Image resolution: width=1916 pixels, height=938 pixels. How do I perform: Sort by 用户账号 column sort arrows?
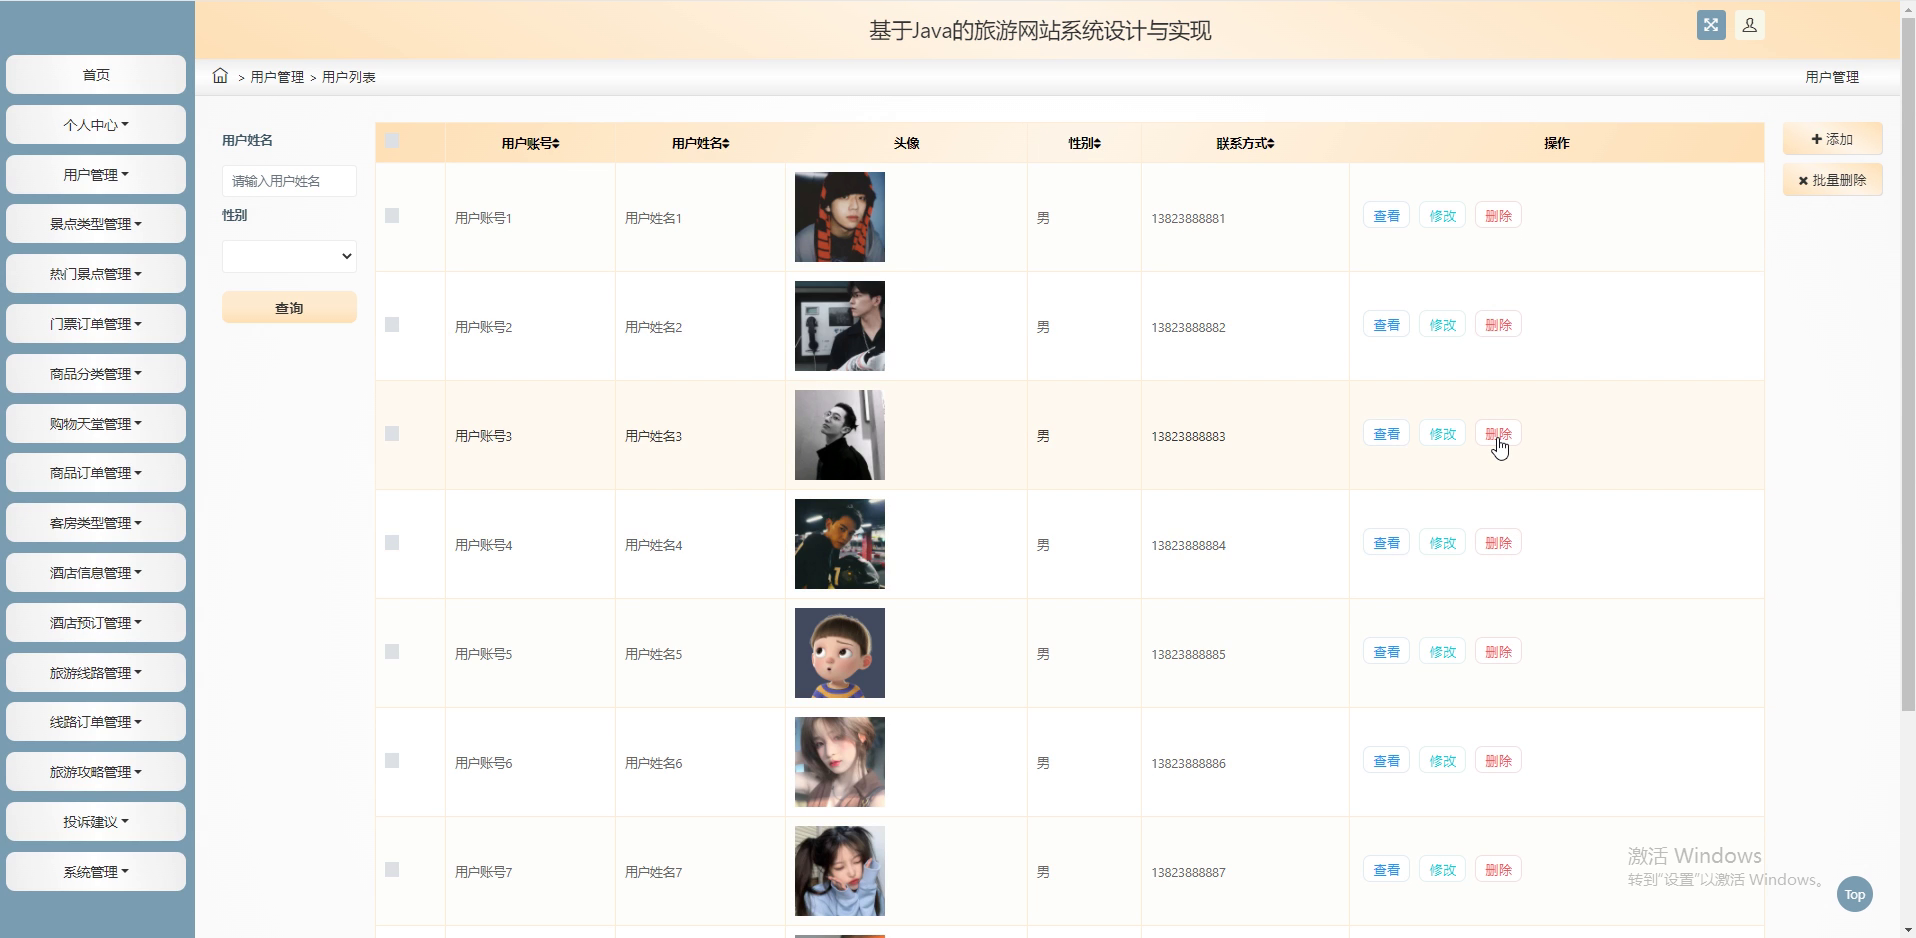click(x=556, y=143)
